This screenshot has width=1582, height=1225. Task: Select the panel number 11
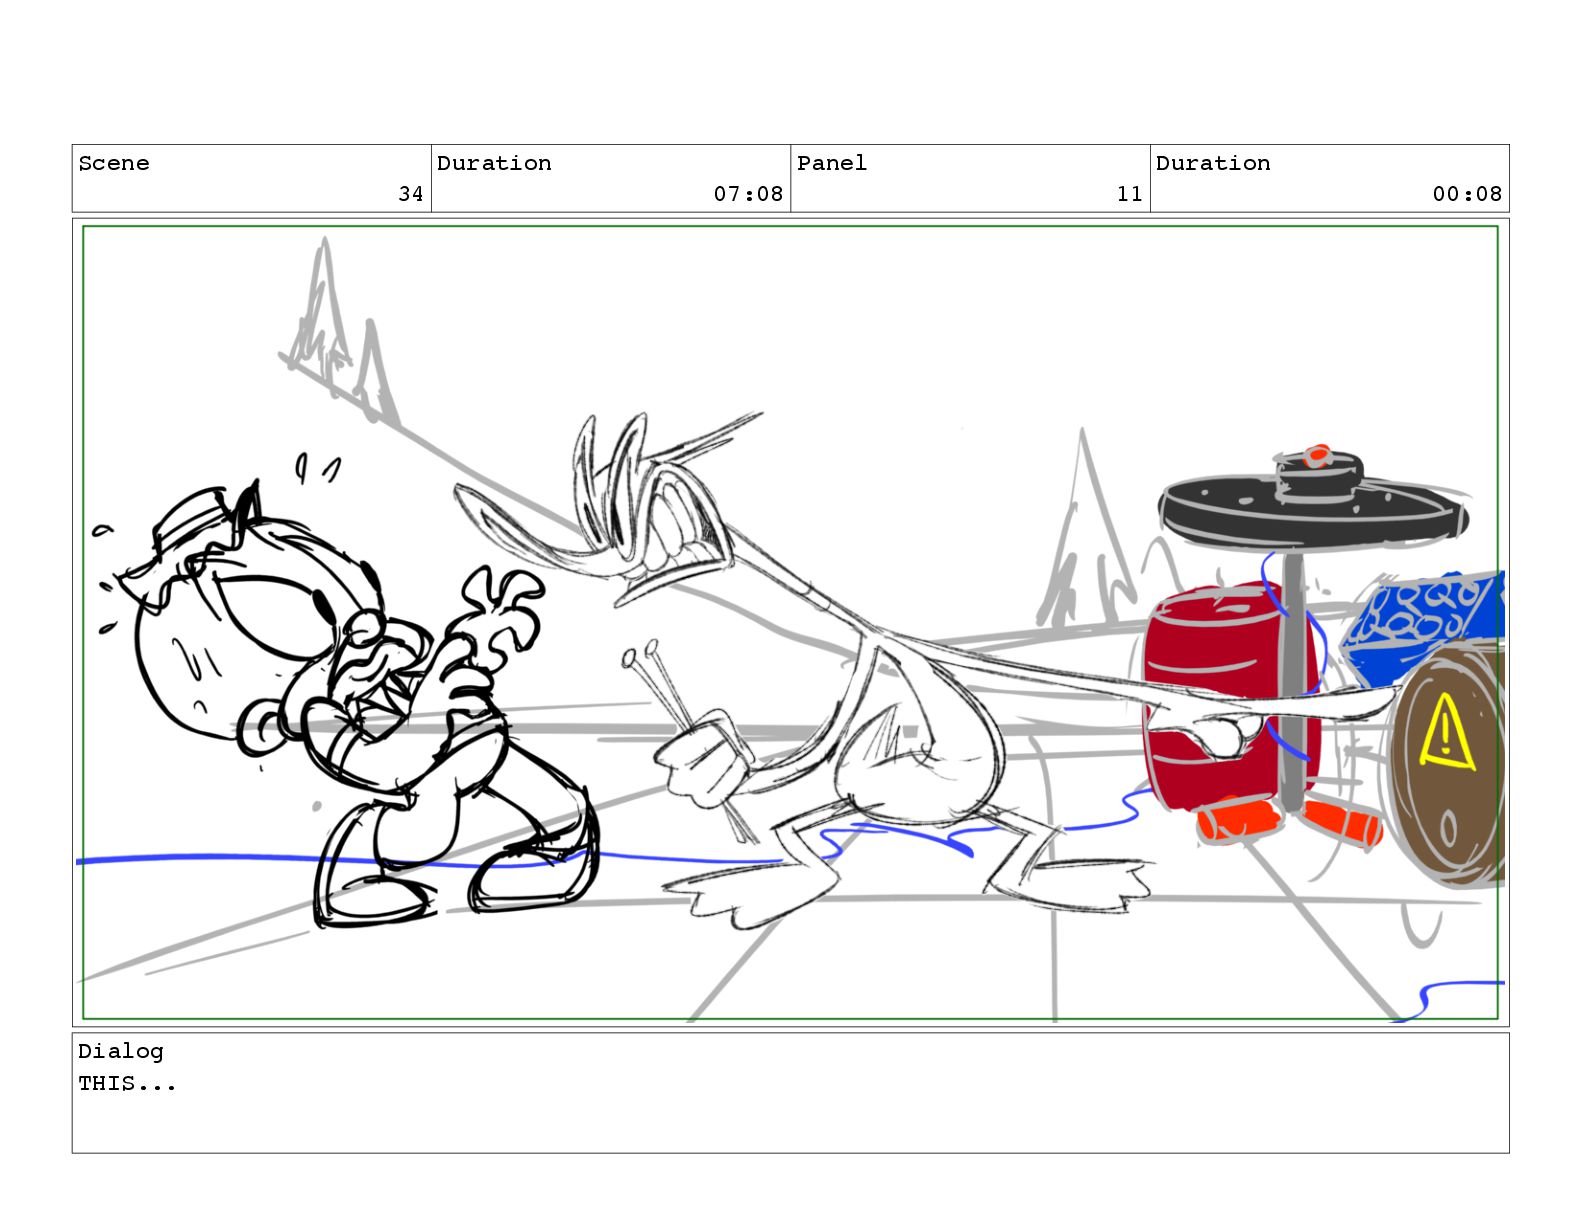click(x=1130, y=194)
